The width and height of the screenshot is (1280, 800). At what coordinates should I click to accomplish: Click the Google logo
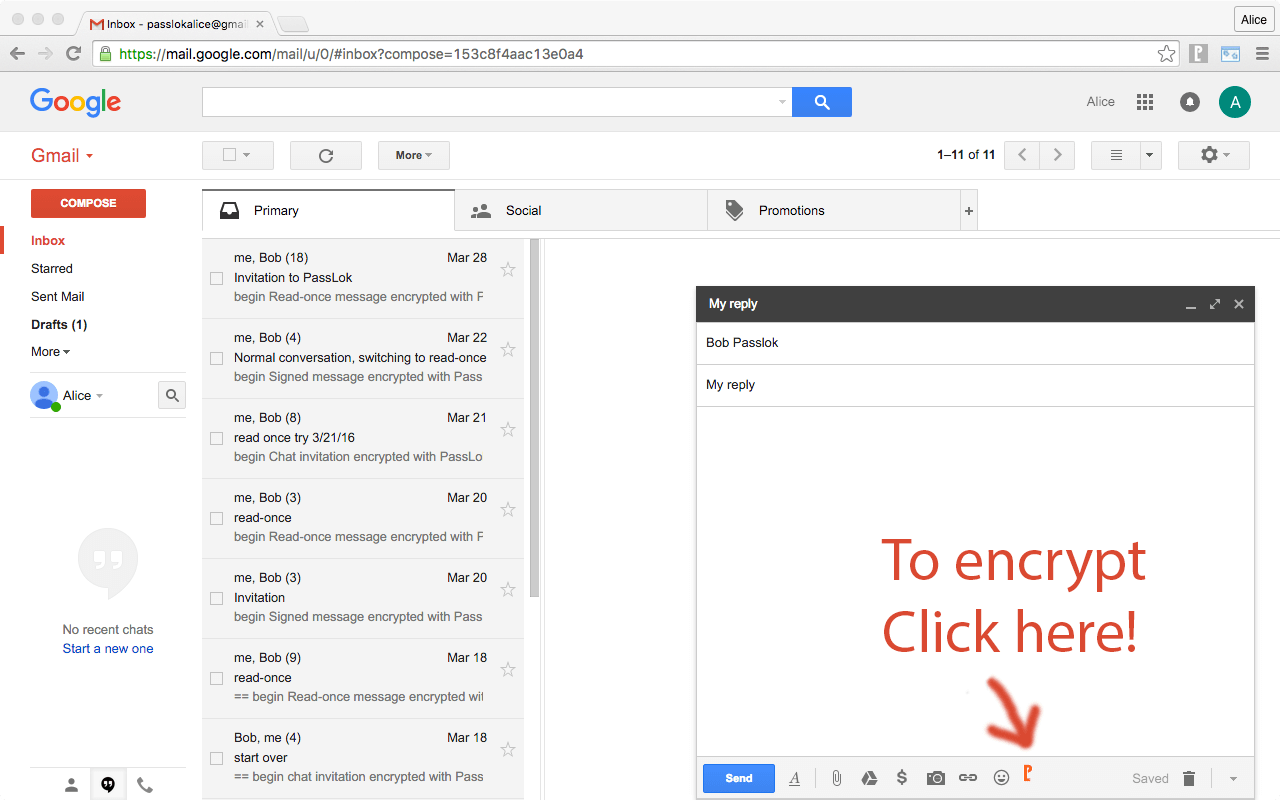(75, 102)
